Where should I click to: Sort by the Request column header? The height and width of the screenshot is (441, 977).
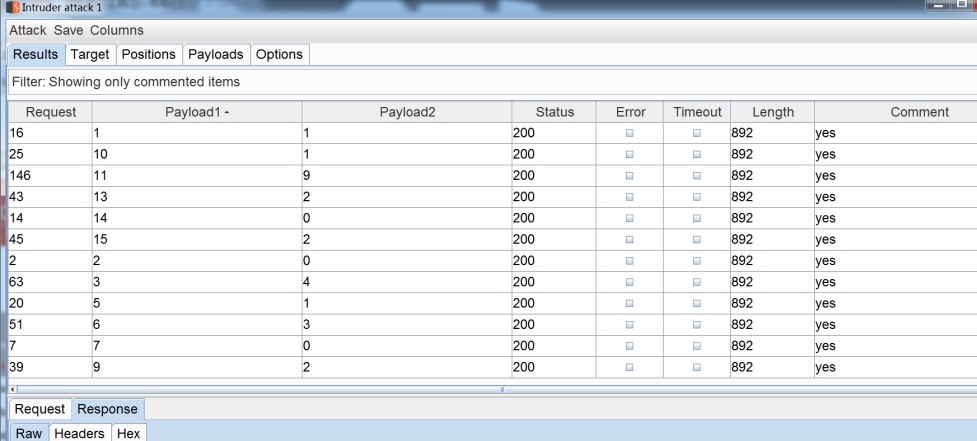pyautogui.click(x=50, y=112)
